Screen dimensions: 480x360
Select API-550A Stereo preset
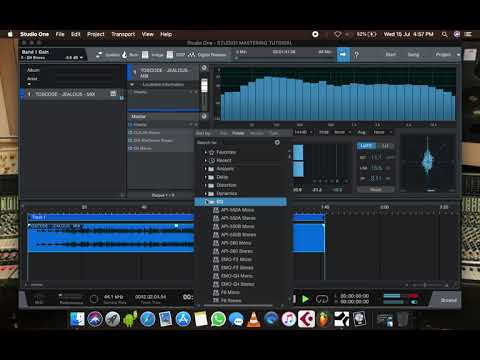click(x=238, y=218)
